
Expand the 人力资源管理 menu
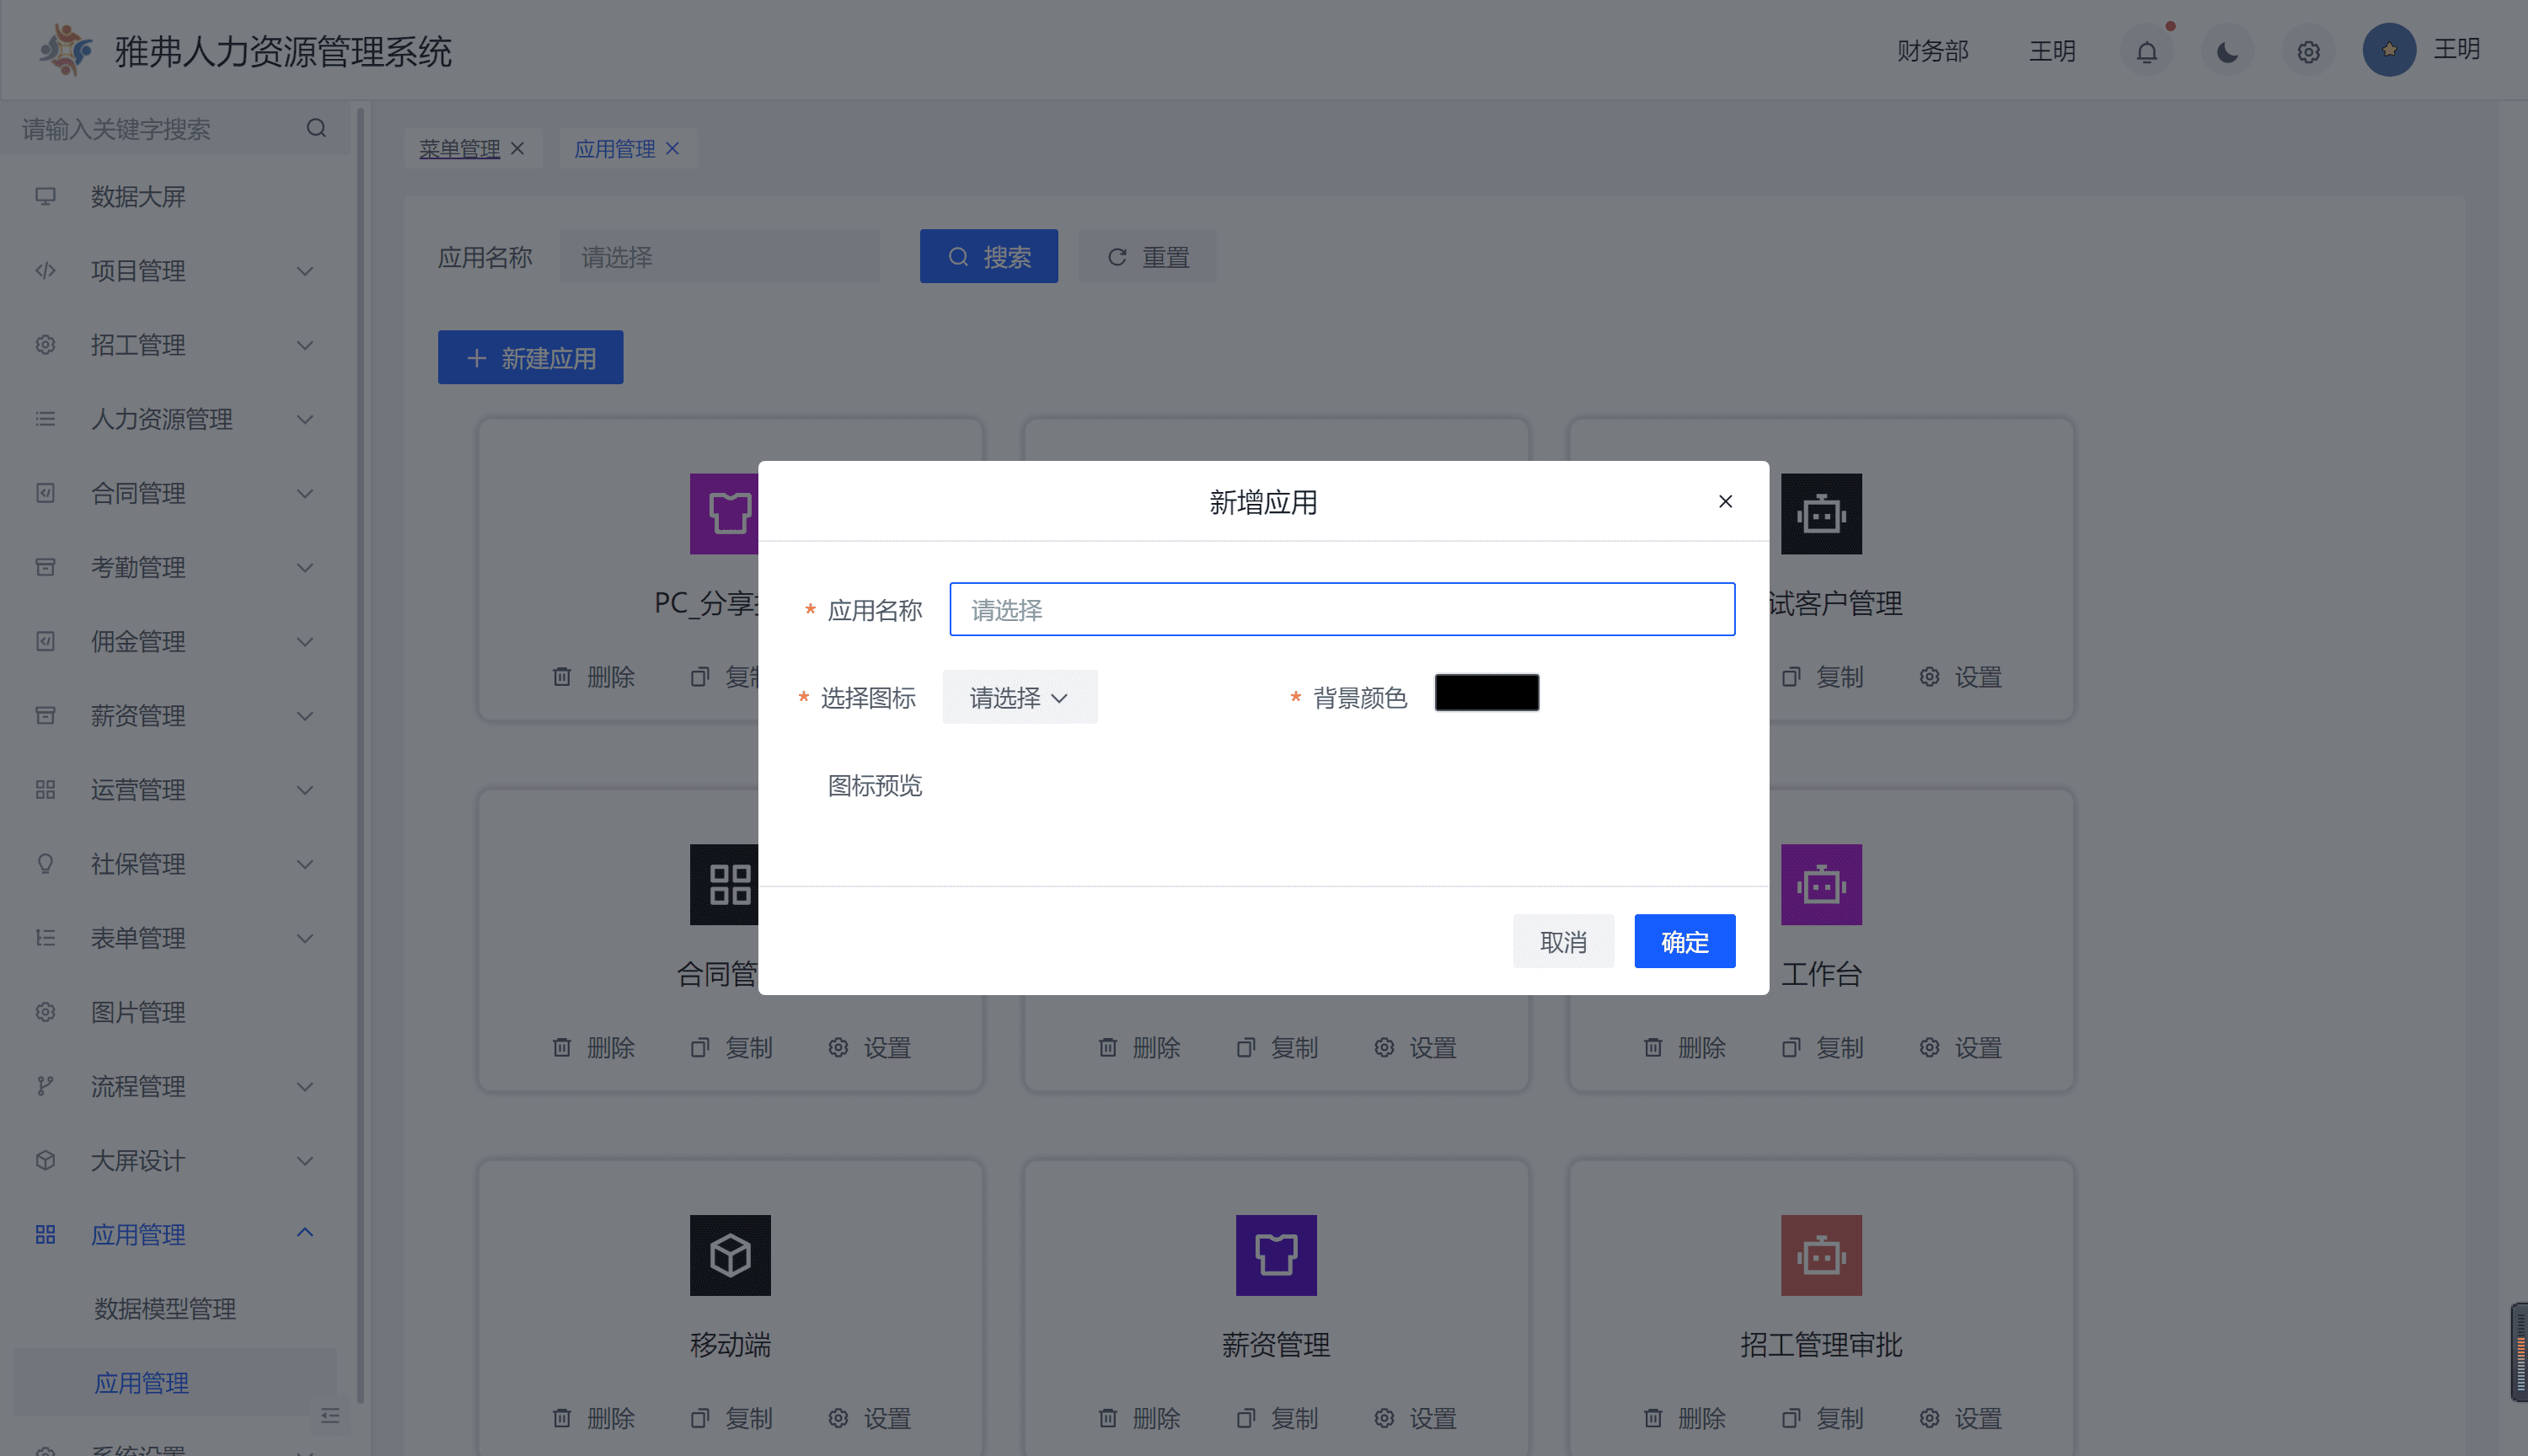tap(175, 419)
